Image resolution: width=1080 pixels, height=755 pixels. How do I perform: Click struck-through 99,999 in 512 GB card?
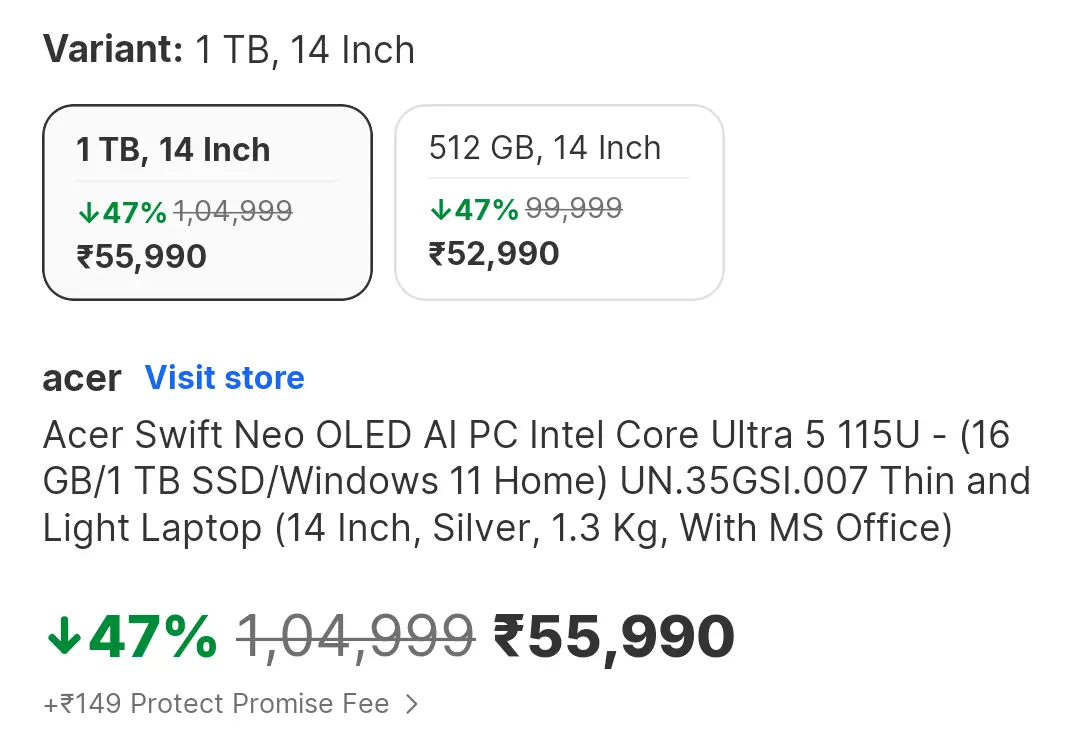click(x=574, y=209)
